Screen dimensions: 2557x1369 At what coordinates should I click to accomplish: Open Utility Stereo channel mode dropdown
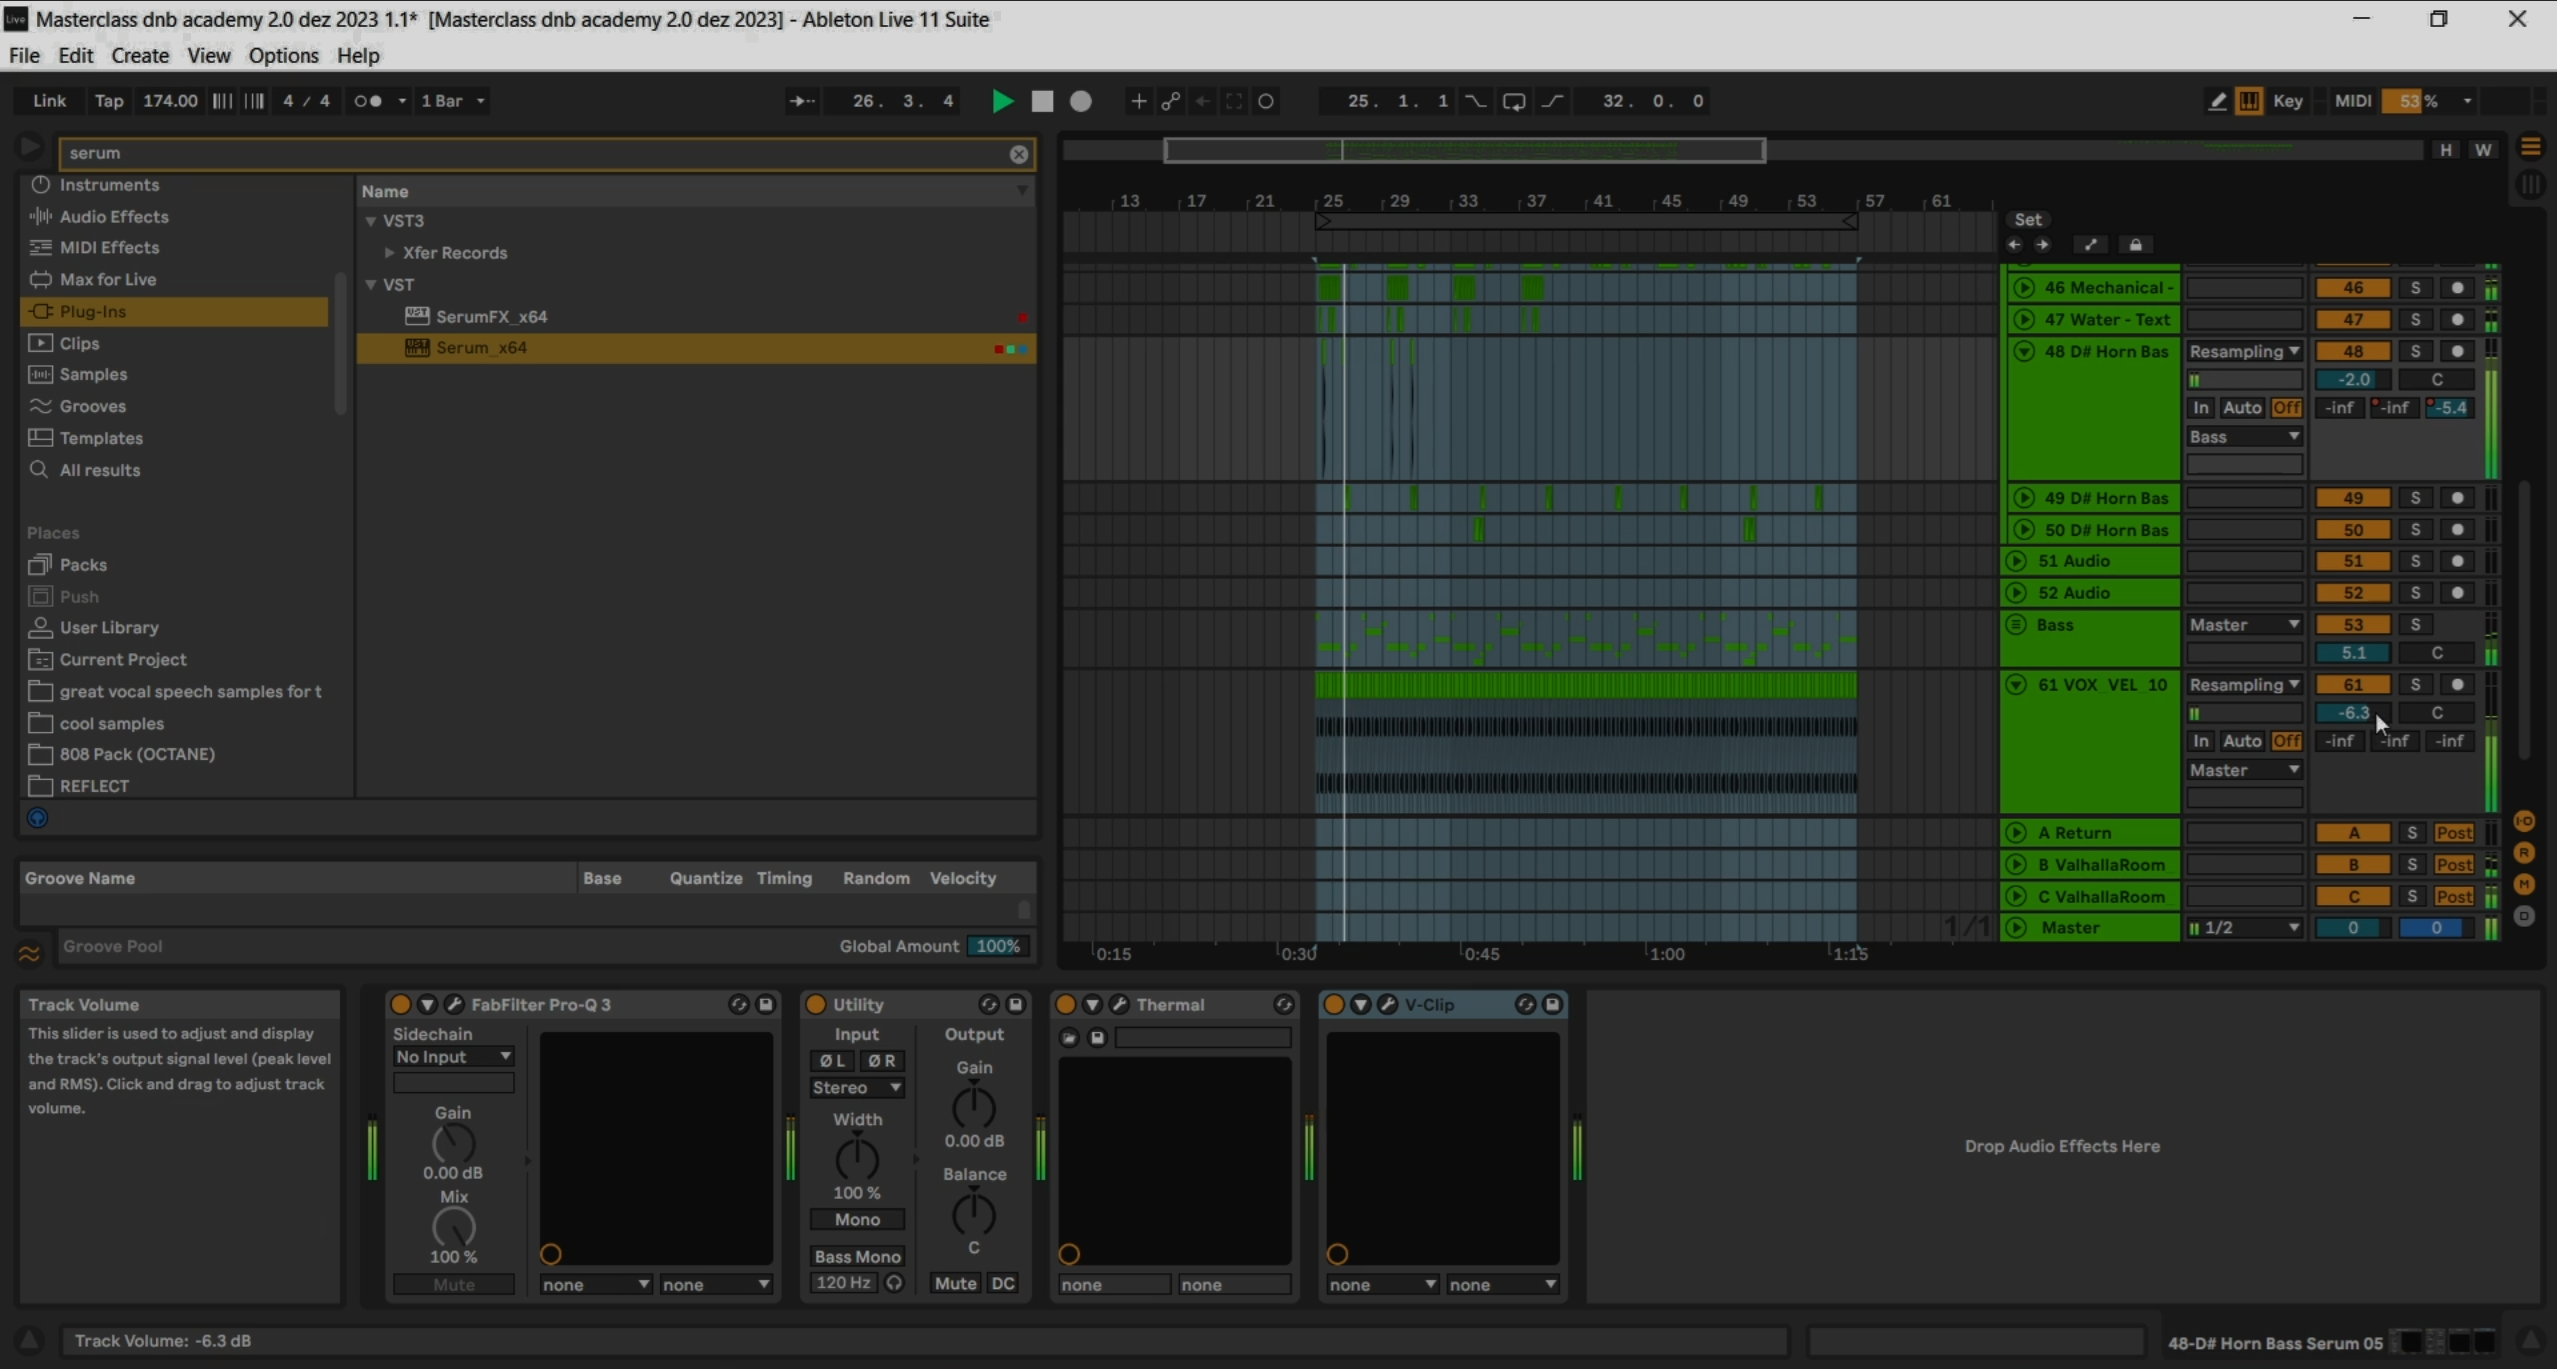(x=857, y=1088)
